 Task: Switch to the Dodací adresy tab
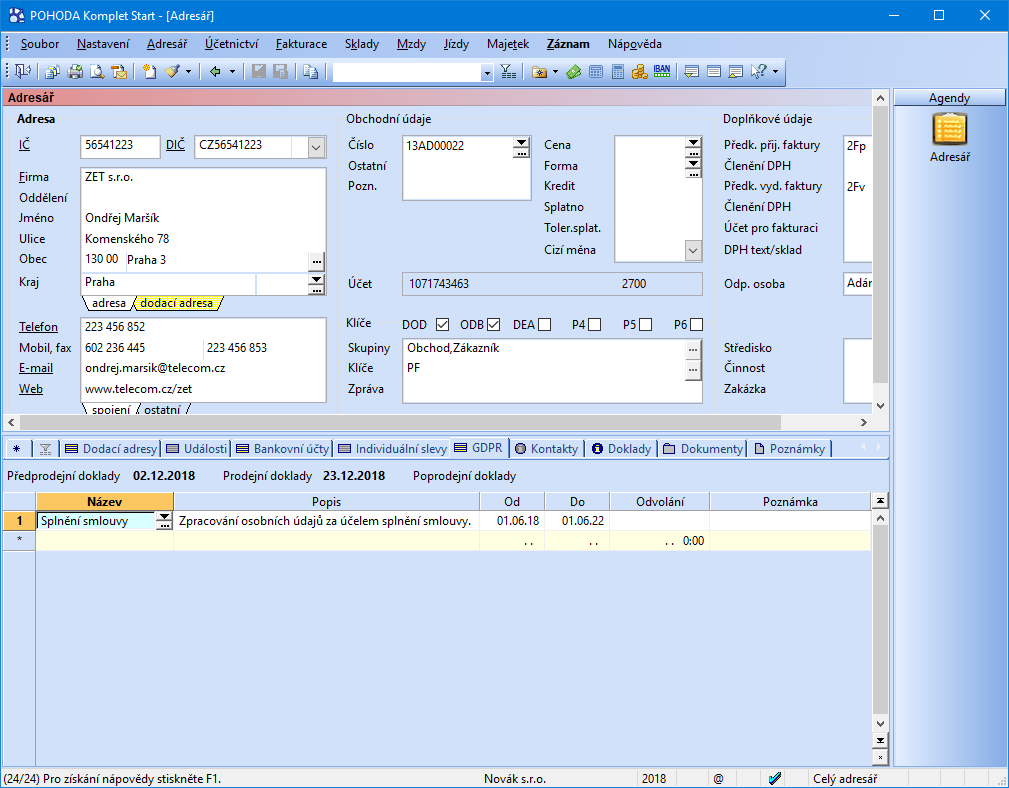pos(111,448)
